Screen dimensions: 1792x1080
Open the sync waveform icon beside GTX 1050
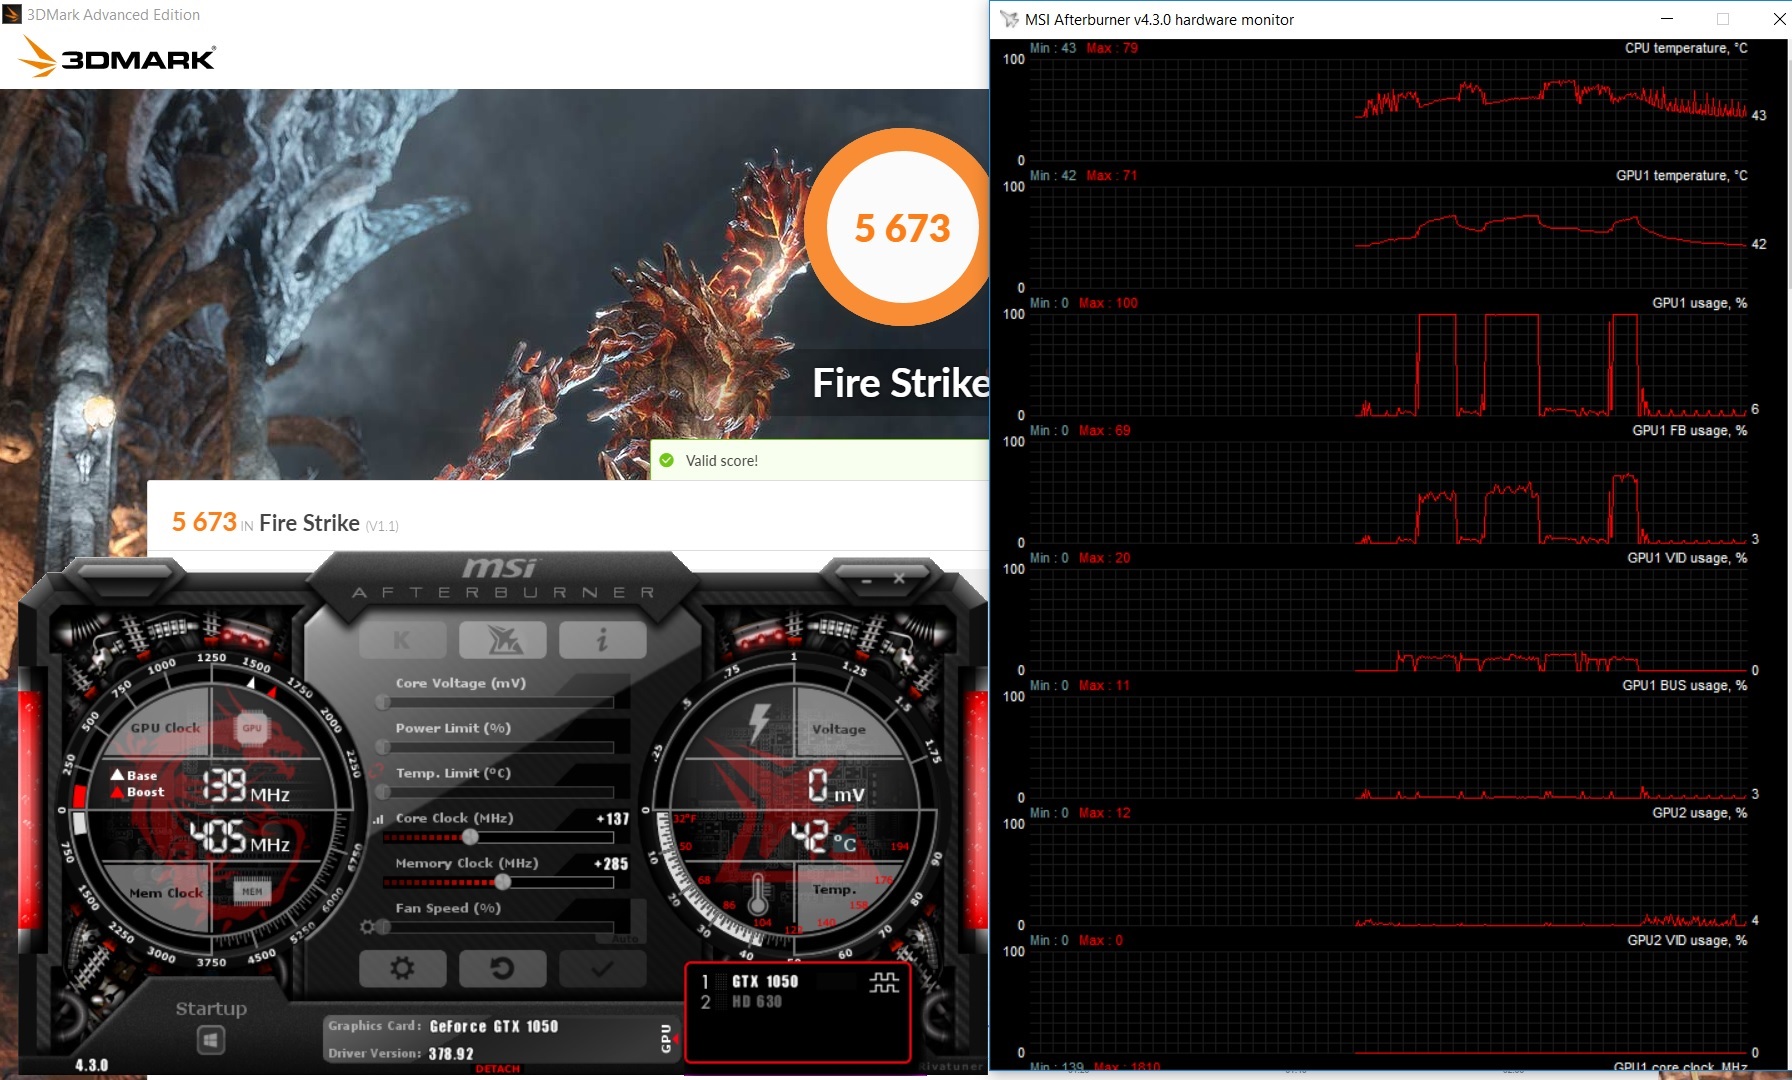point(884,982)
